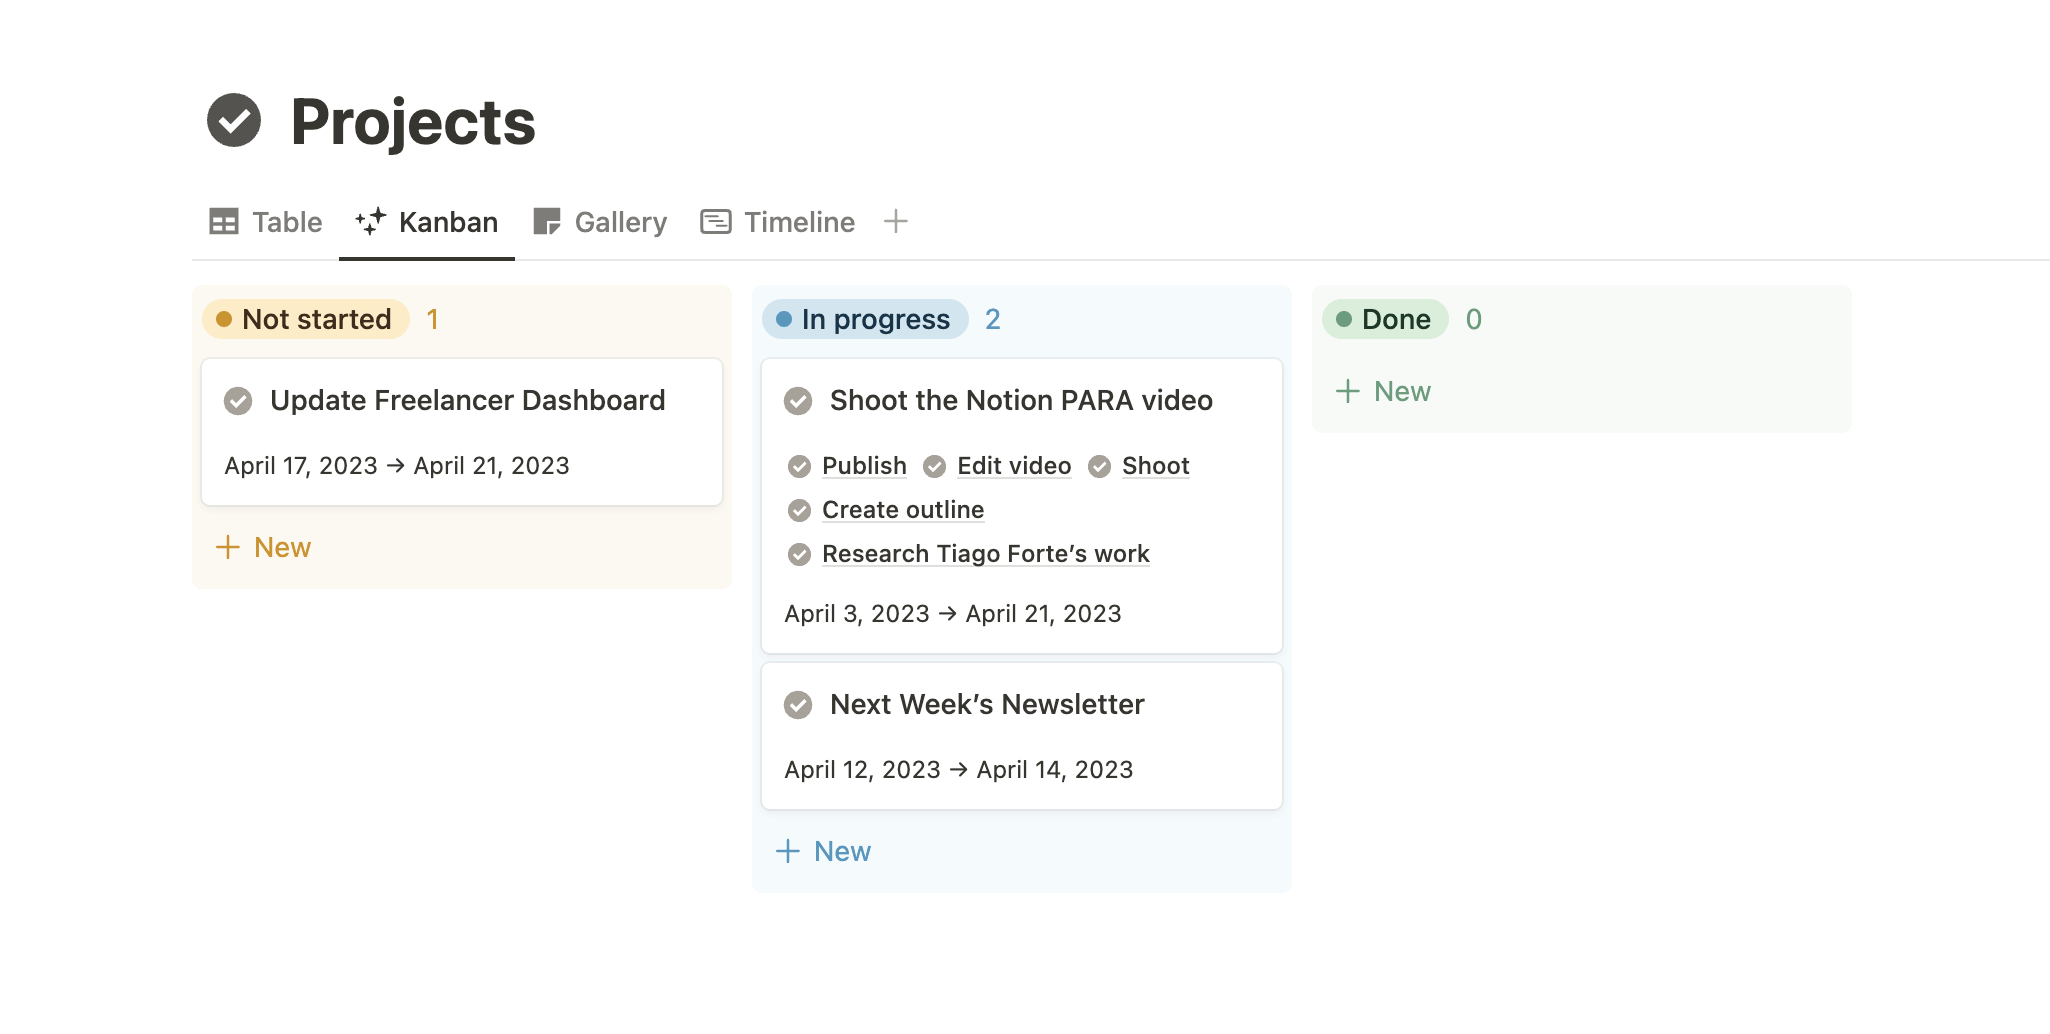Click check icon on Next Week's Newsletter
2050x1034 pixels.
coord(798,705)
